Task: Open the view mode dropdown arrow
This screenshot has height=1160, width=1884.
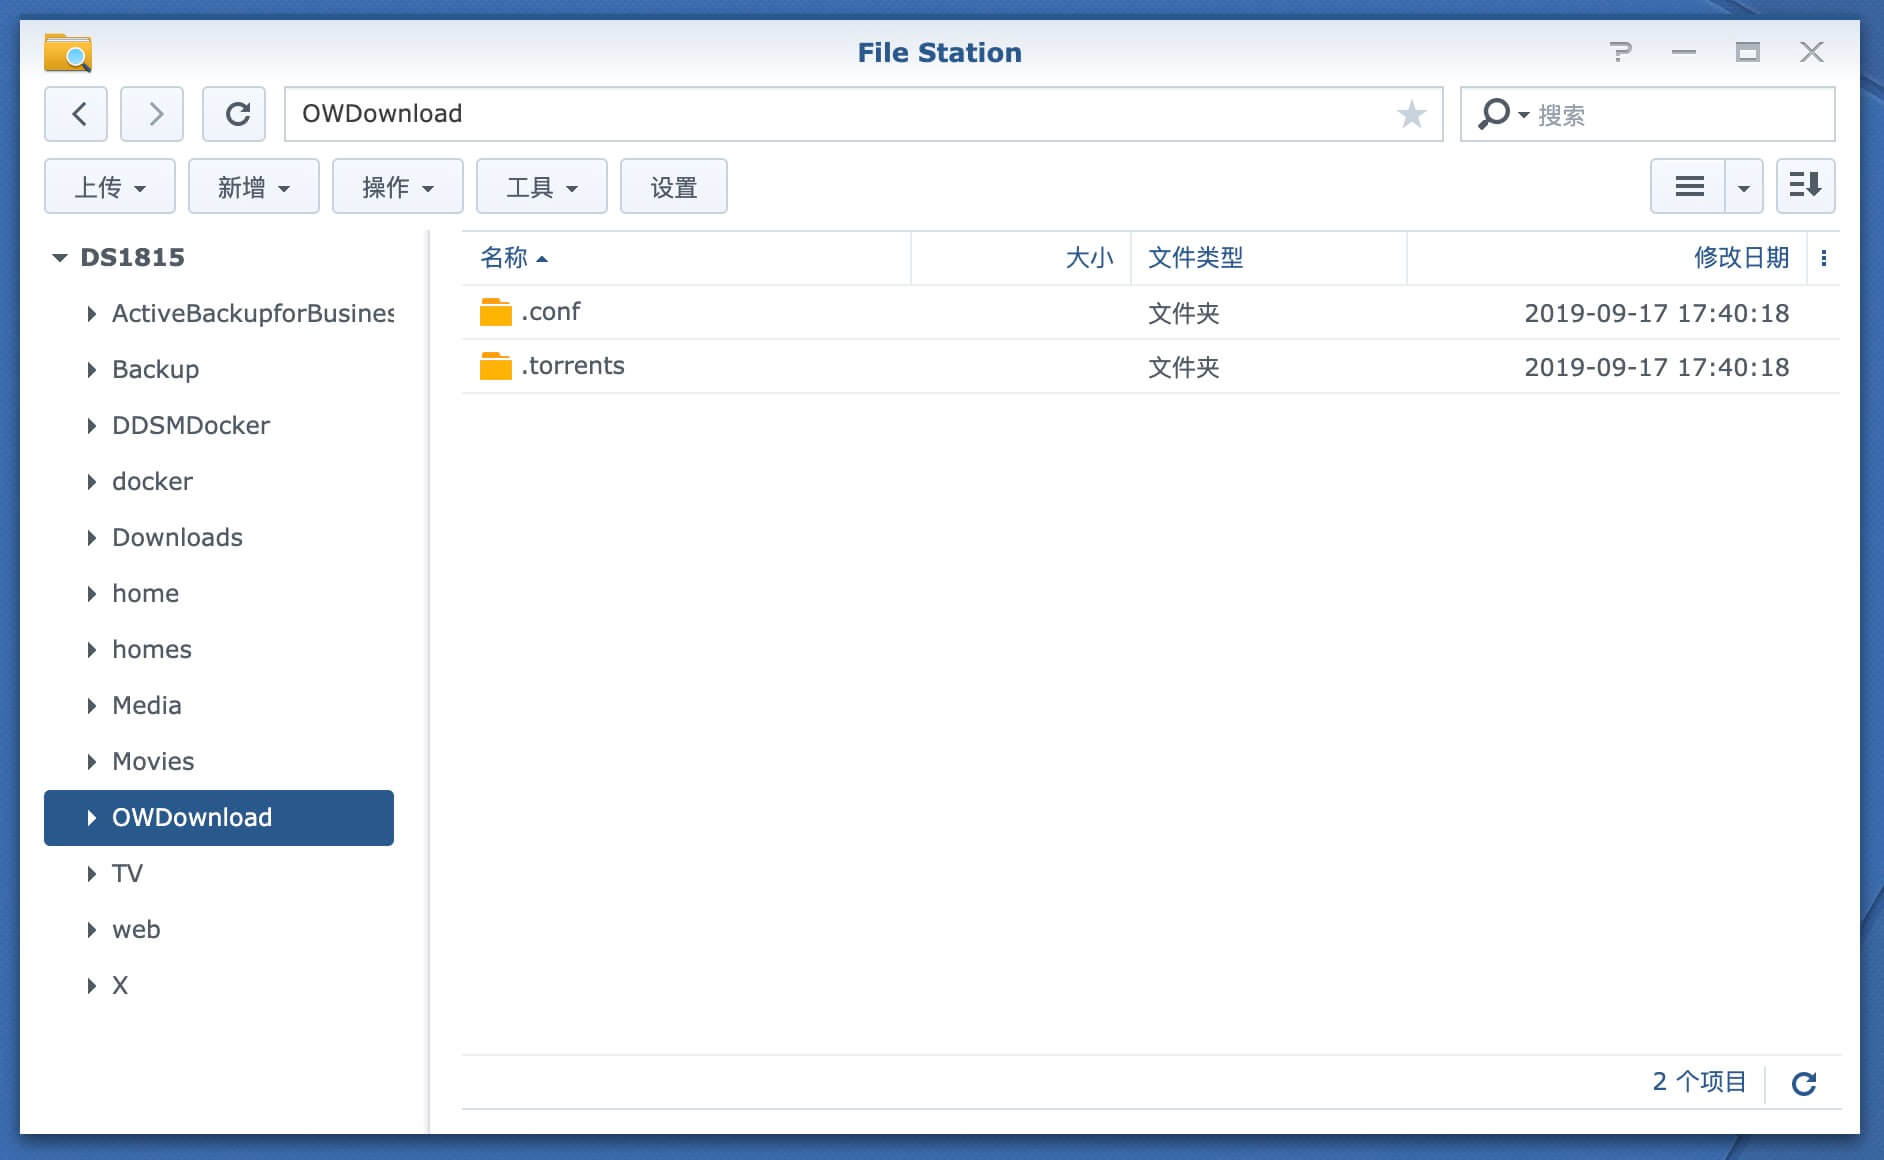Action: point(1743,187)
